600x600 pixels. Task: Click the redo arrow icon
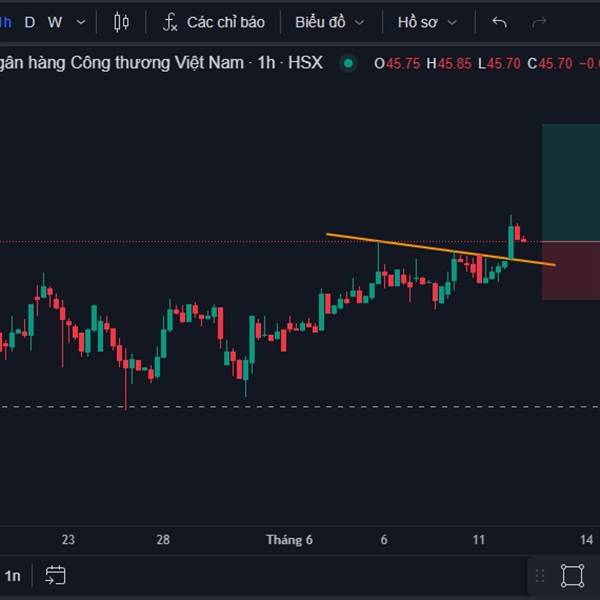(539, 23)
